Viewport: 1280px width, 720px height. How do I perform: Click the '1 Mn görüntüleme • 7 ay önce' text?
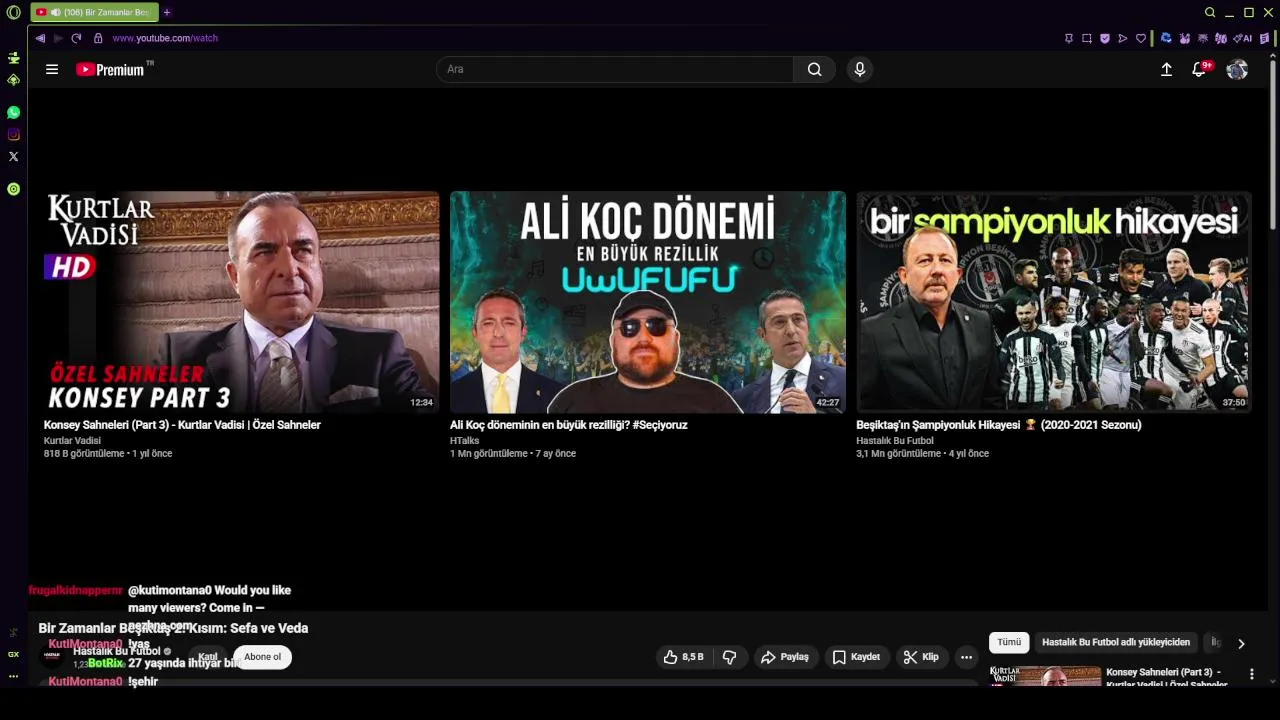[513, 454]
